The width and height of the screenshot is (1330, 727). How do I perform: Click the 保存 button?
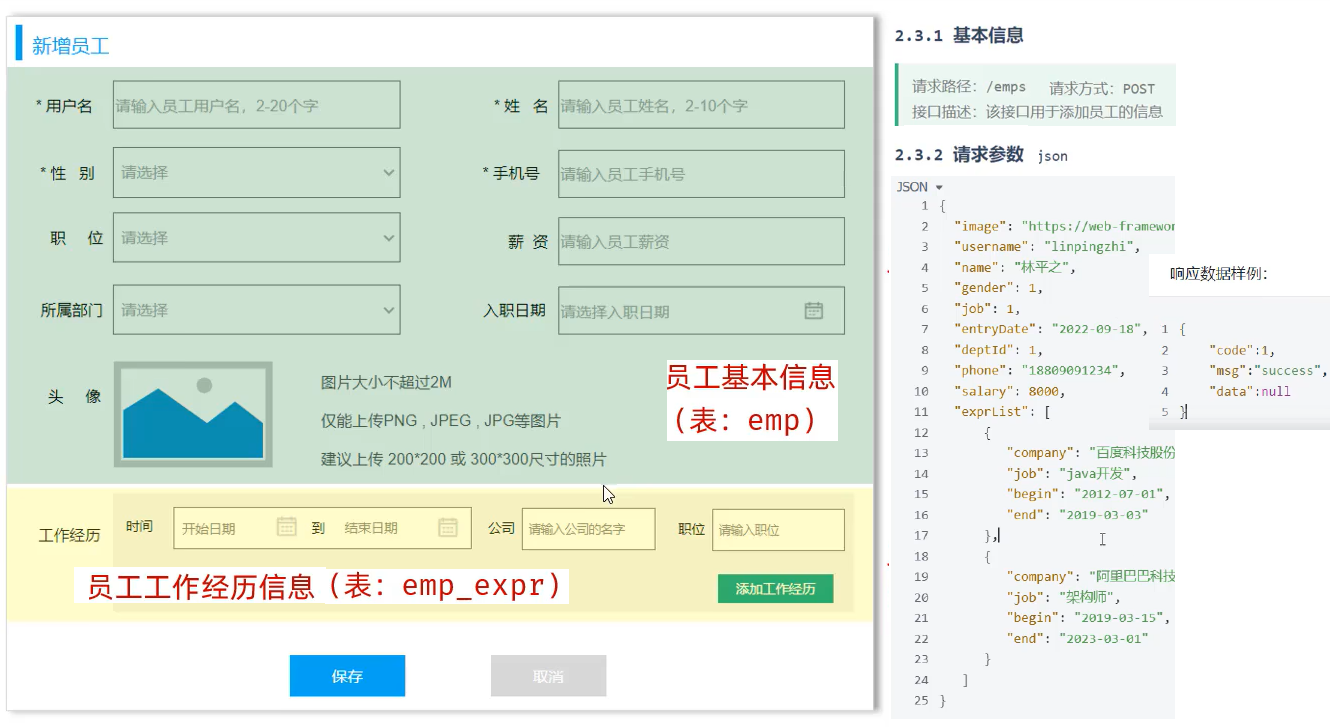(347, 676)
